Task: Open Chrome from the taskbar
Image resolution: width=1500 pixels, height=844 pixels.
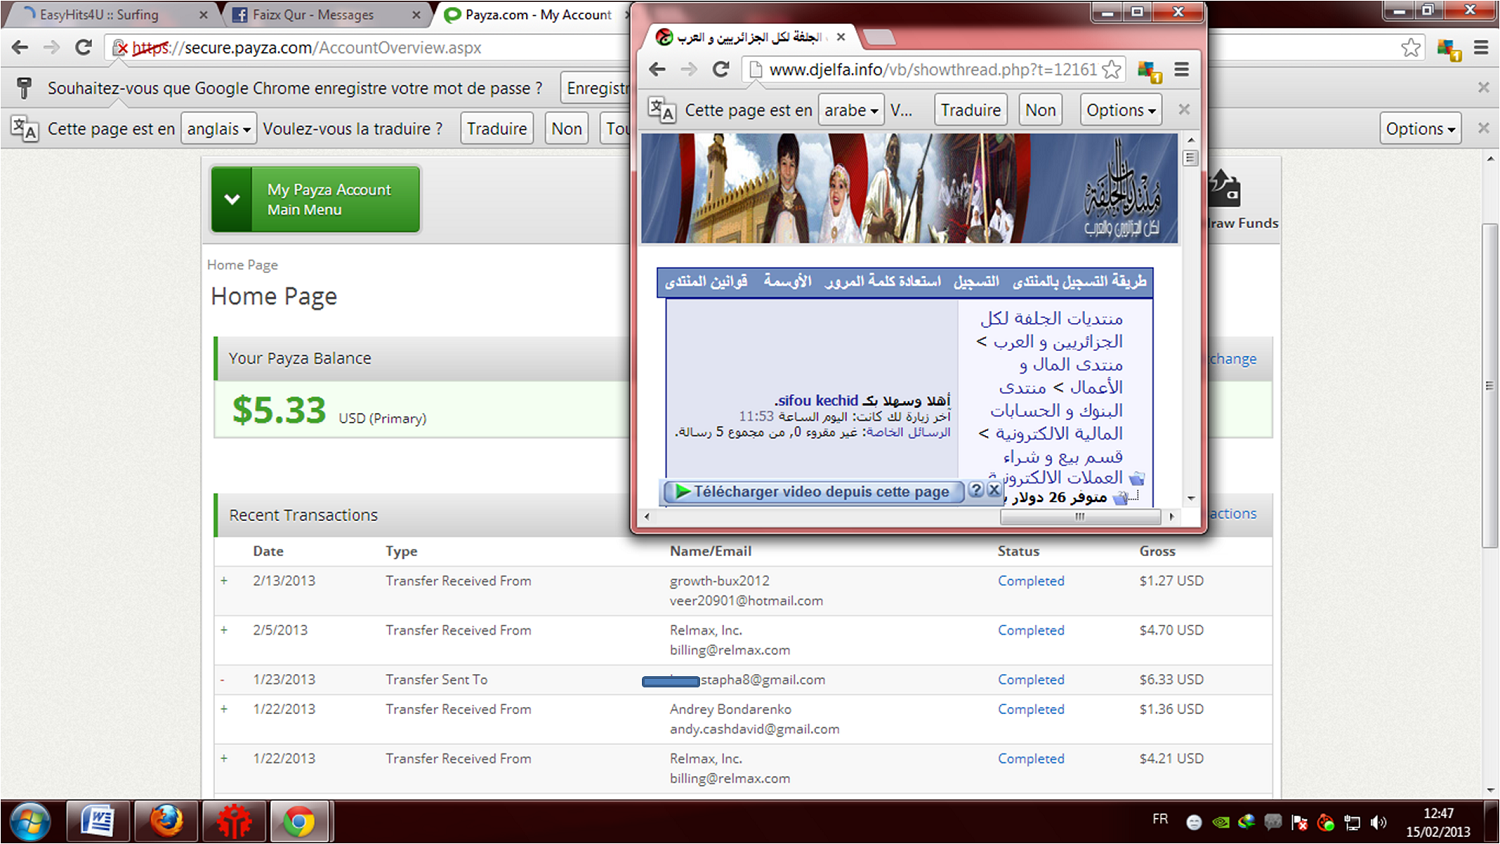Action: 299,822
